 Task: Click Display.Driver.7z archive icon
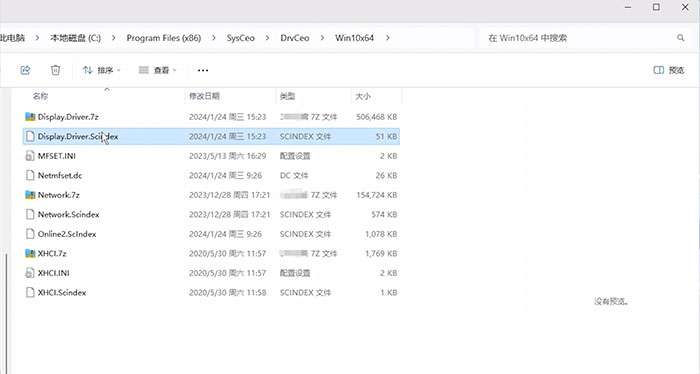[x=30, y=117]
